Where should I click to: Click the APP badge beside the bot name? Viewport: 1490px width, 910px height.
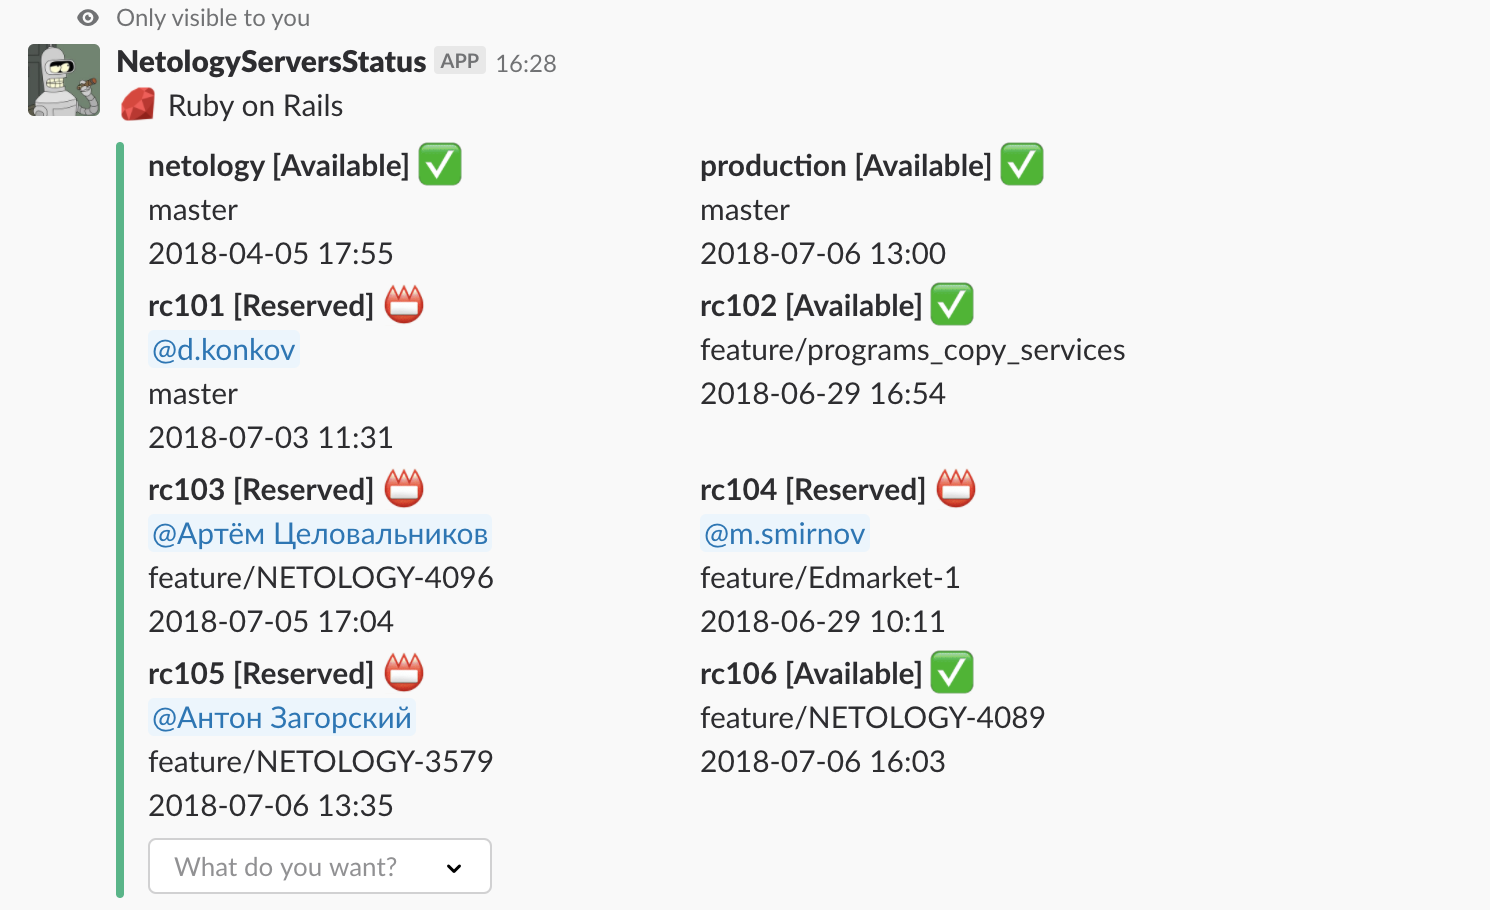[460, 61]
